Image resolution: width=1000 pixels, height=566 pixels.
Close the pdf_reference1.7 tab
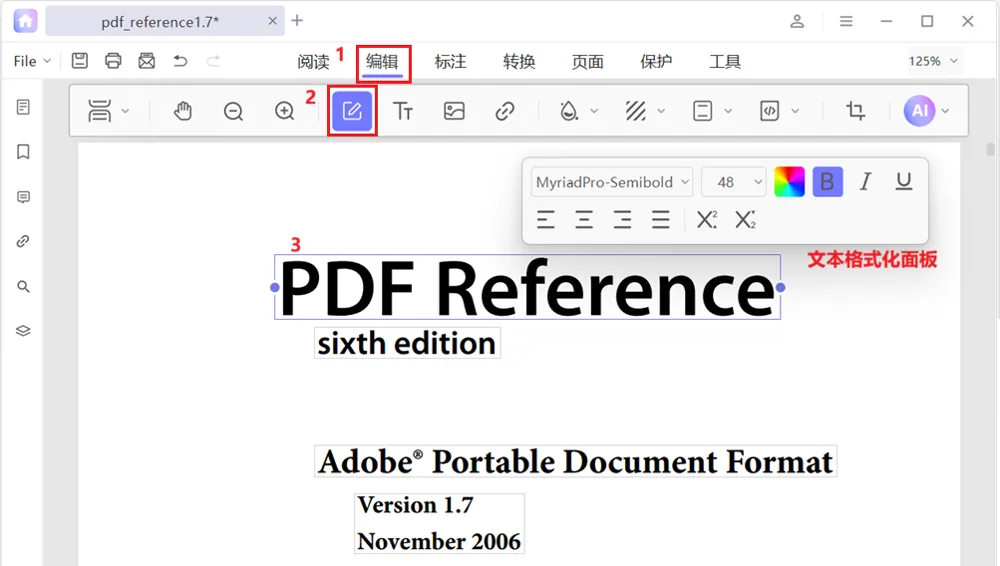tap(272, 21)
